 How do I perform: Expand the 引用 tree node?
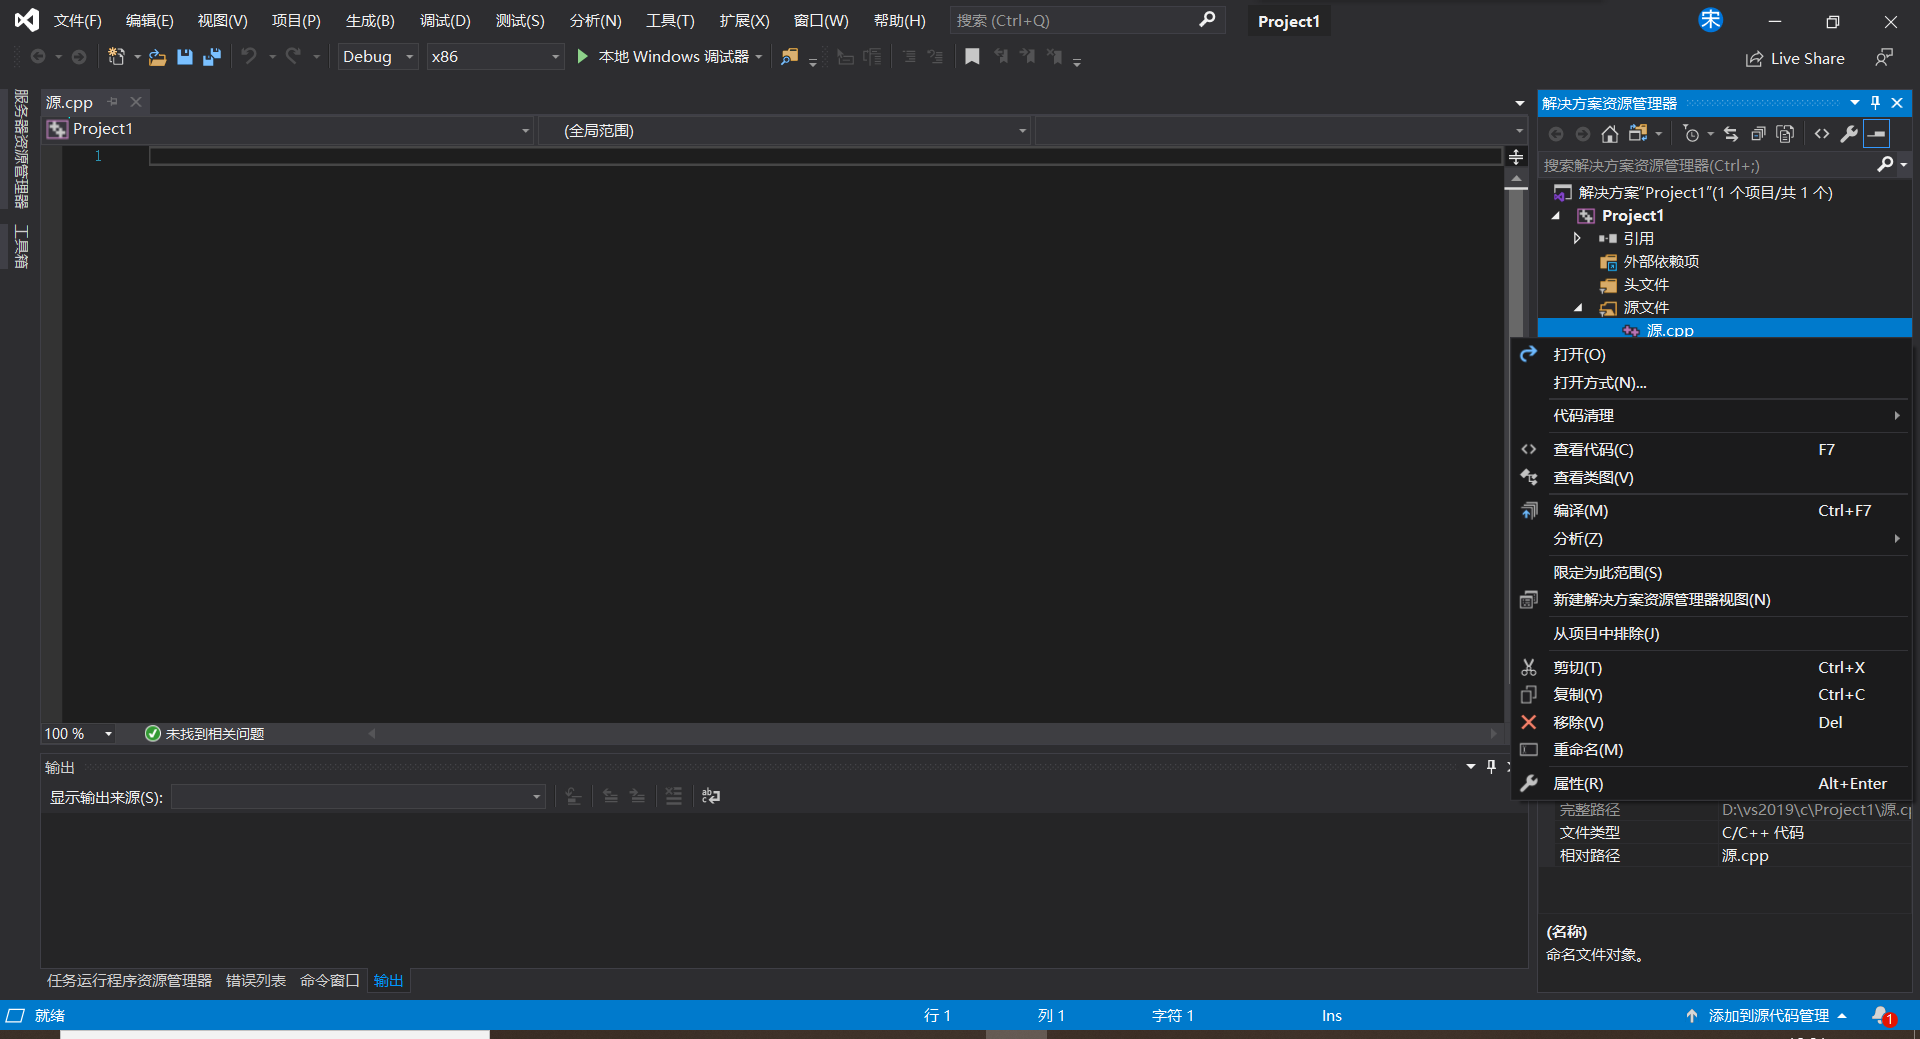pos(1577,238)
